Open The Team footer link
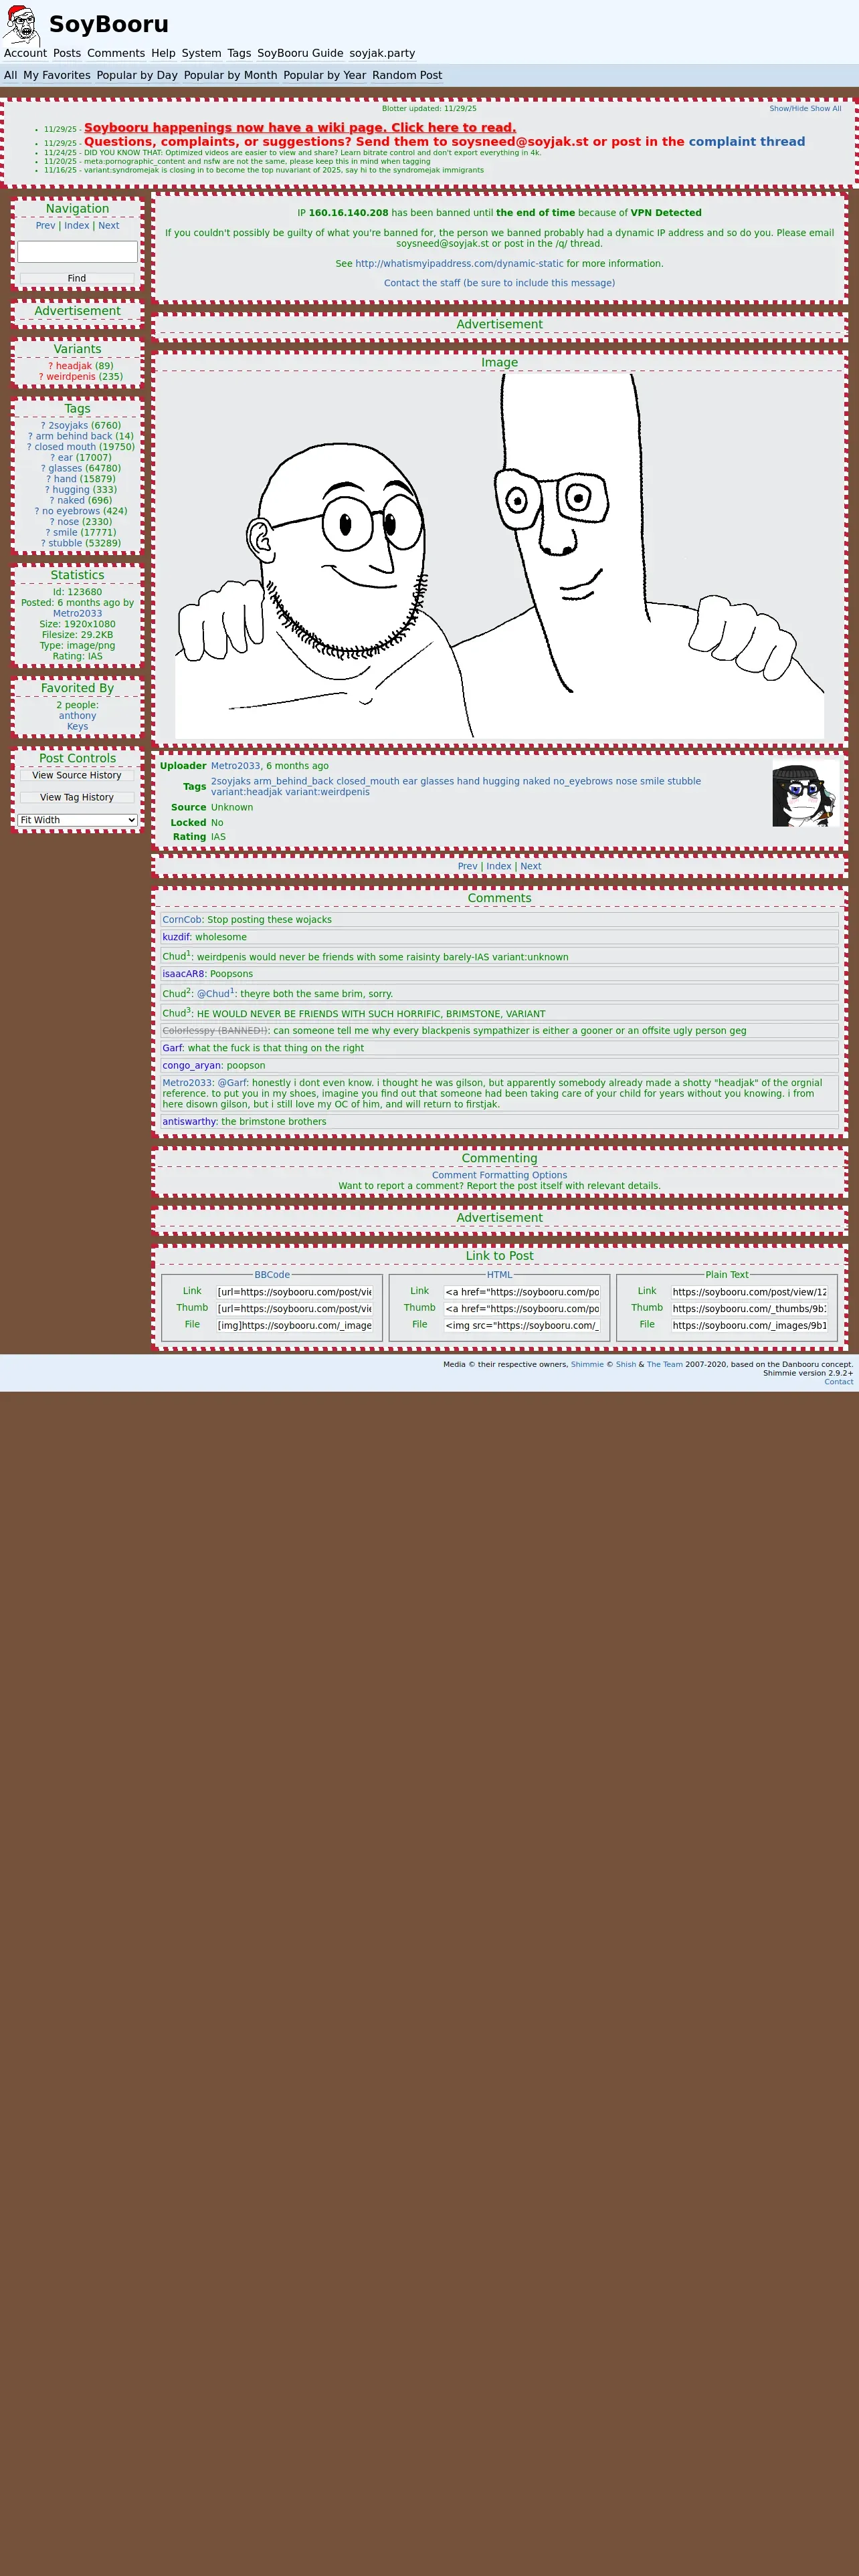 [664, 1364]
